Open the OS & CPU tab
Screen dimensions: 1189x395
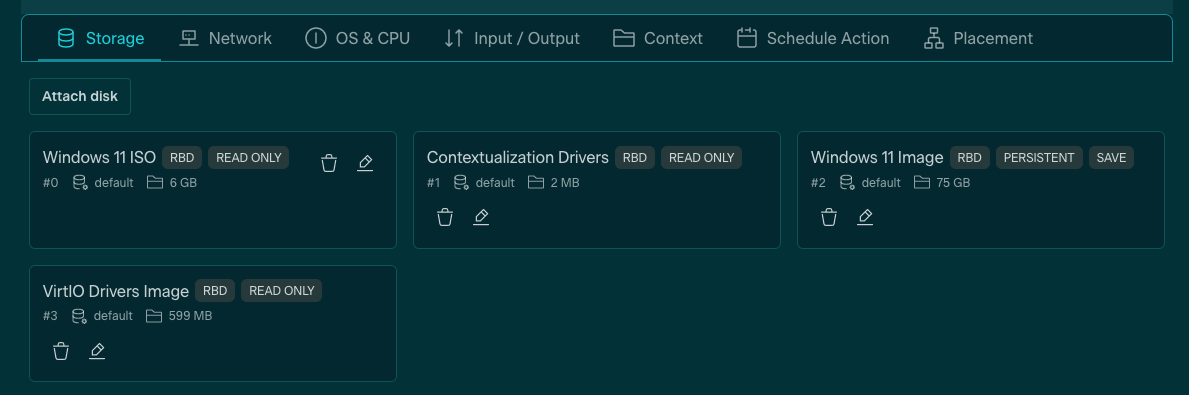point(357,38)
